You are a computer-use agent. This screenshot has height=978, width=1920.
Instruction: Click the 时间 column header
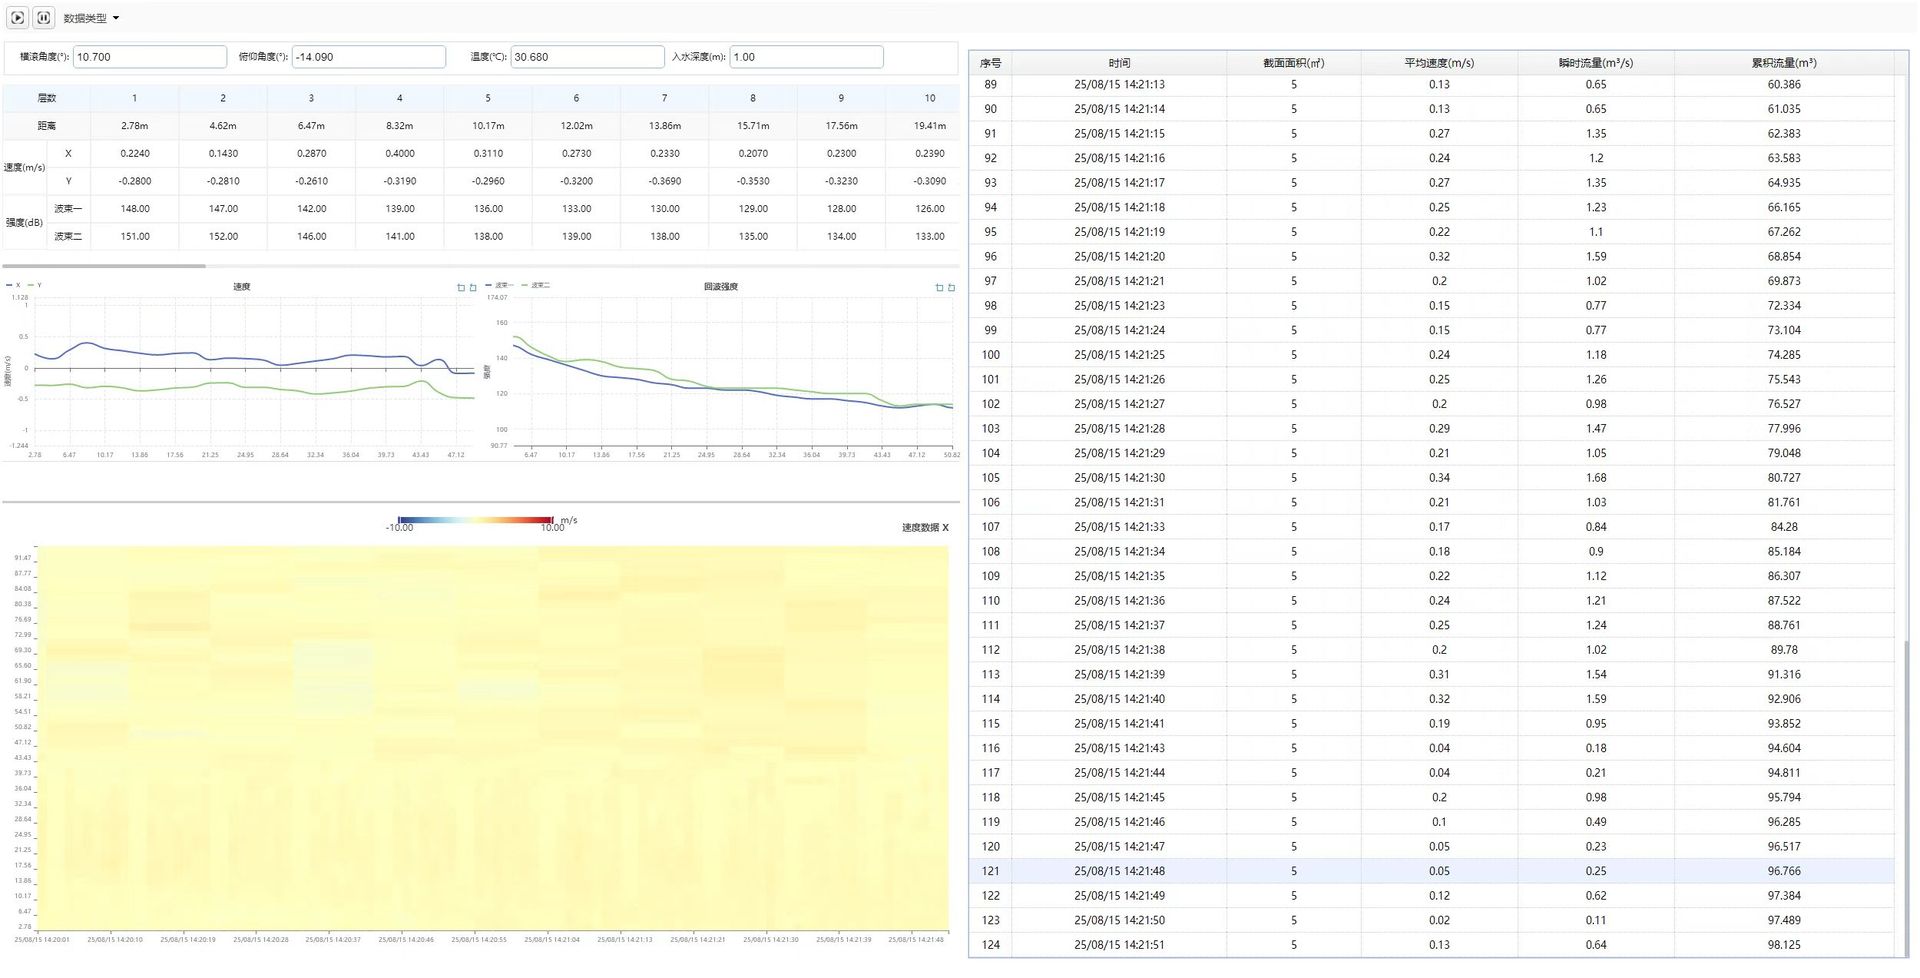[x=1119, y=63]
